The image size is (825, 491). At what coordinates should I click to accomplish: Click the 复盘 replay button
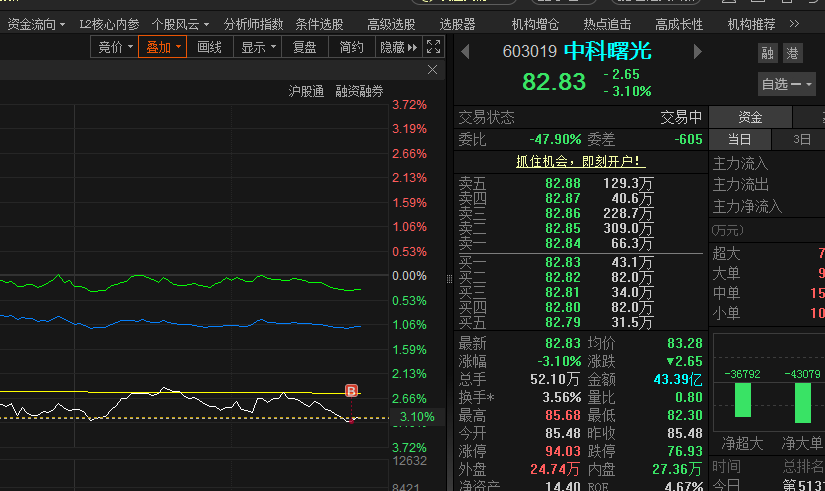pos(305,47)
